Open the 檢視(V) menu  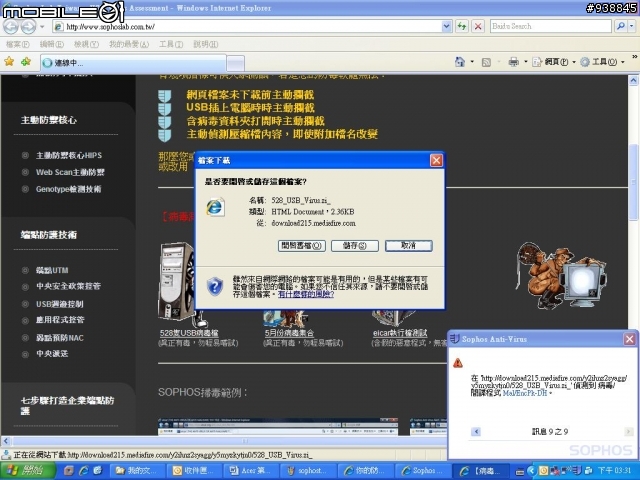tap(86, 44)
